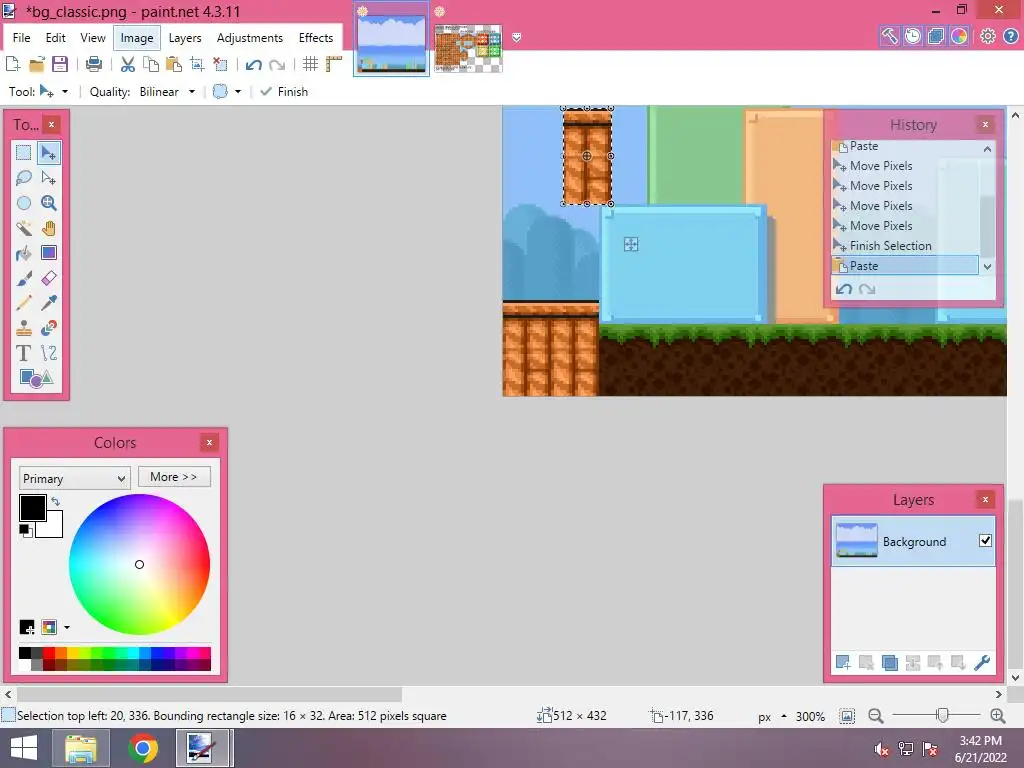Image resolution: width=1024 pixels, height=768 pixels.
Task: Select the Gradient tool
Action: tap(48, 253)
